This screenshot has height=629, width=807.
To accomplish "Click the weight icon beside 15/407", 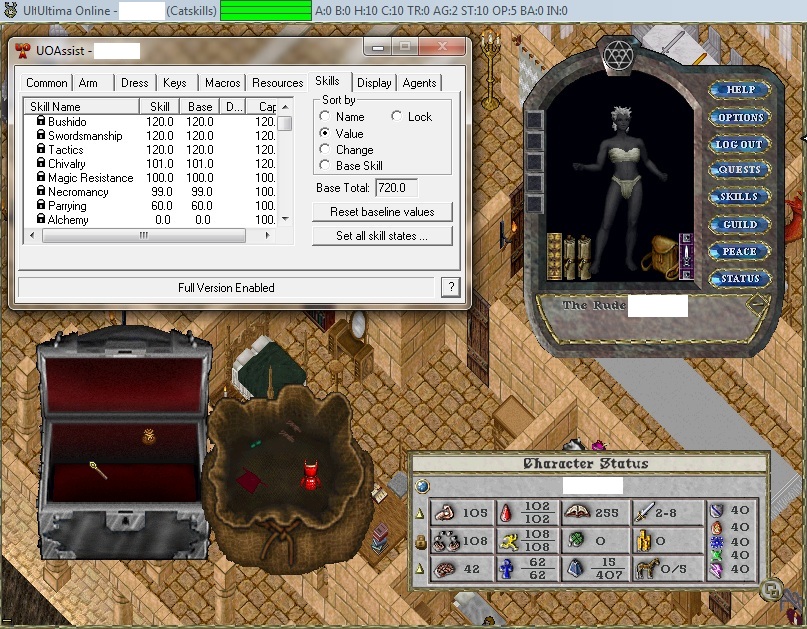I will click(575, 569).
